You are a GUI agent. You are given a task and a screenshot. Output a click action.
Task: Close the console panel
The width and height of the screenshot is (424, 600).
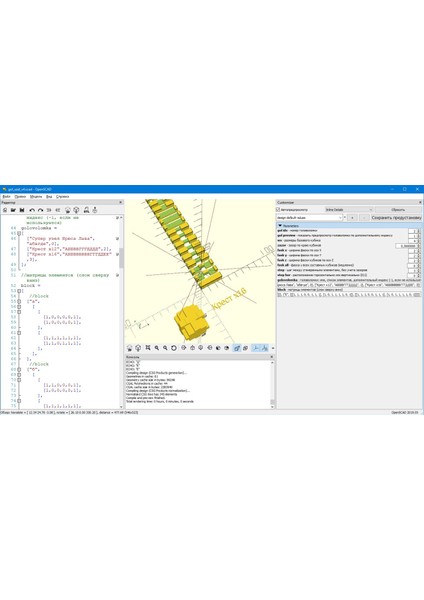pos(272,357)
